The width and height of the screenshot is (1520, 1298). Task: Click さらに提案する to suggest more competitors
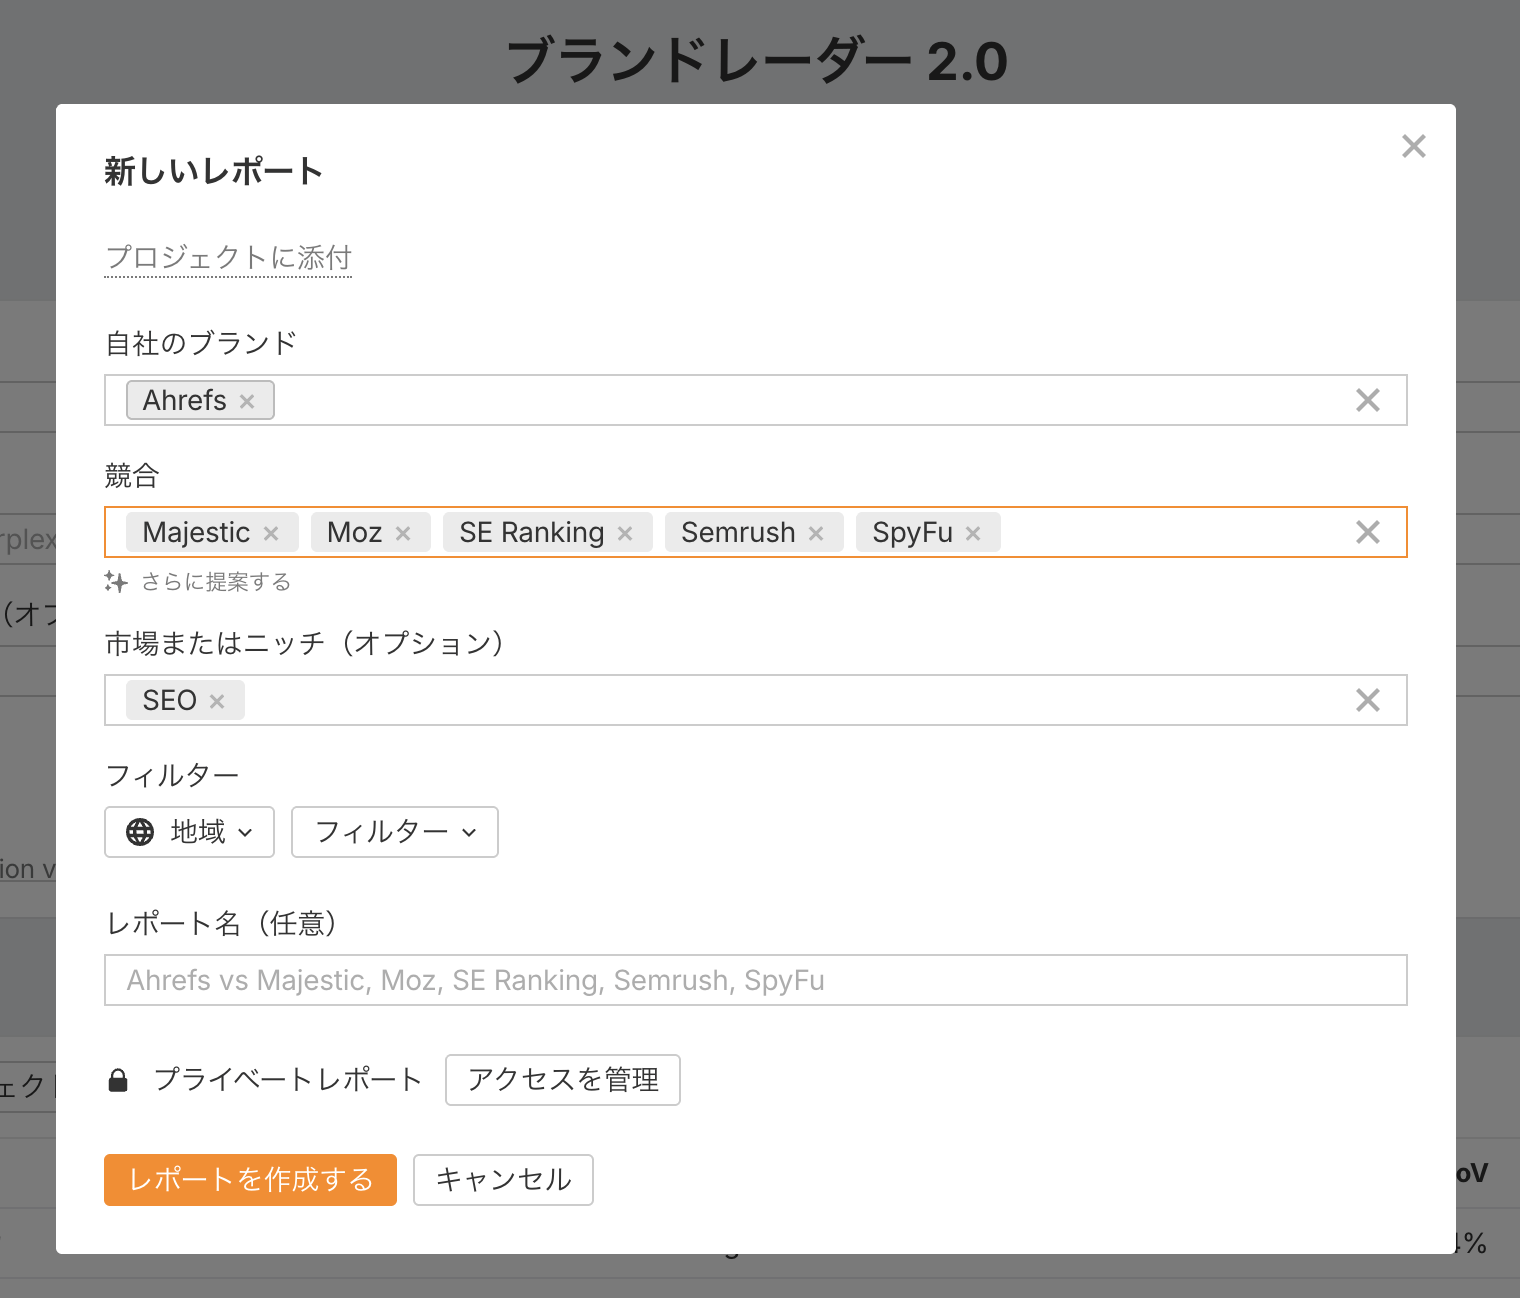(214, 582)
